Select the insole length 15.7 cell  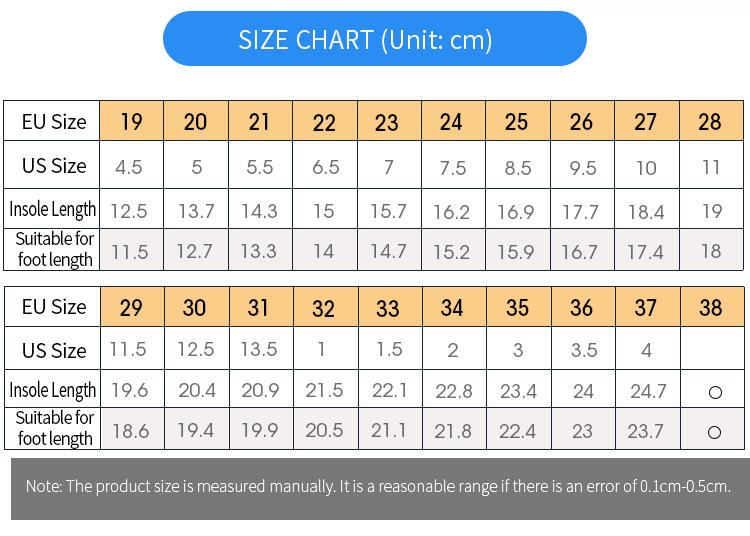click(x=388, y=211)
